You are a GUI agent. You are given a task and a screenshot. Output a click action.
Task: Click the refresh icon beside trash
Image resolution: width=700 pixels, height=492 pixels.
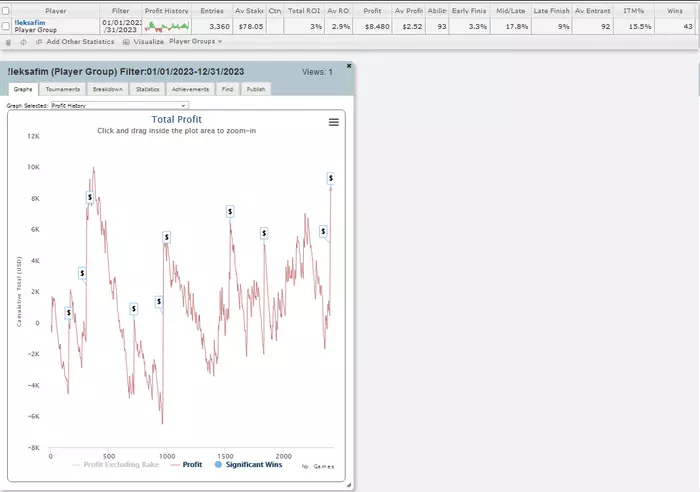23,42
